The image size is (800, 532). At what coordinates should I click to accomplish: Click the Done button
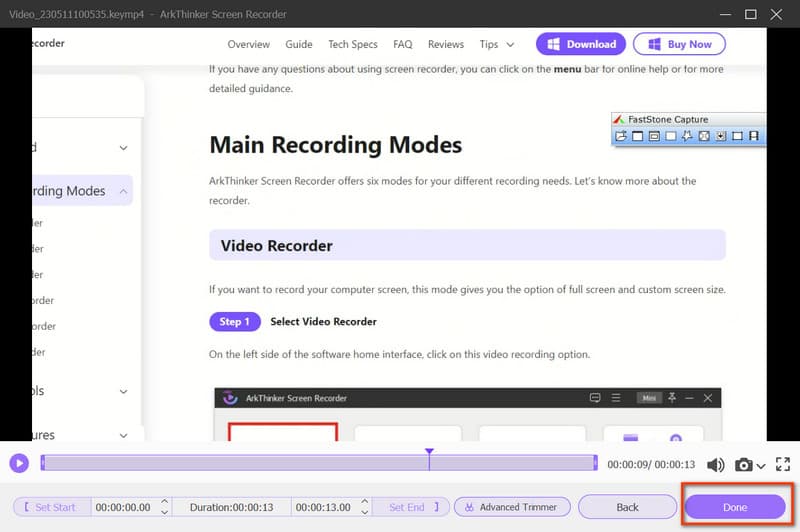[x=735, y=507]
